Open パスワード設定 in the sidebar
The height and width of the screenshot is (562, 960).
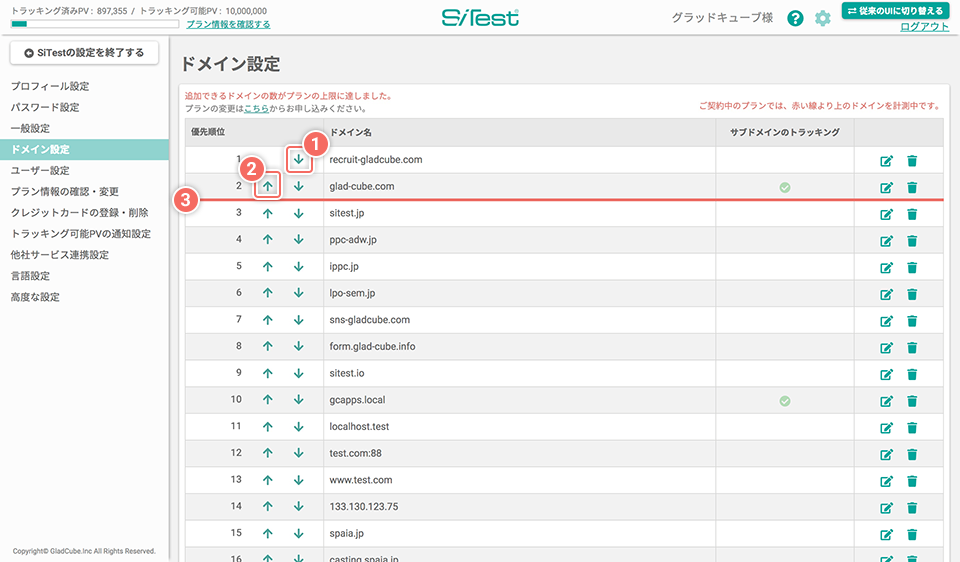point(45,107)
